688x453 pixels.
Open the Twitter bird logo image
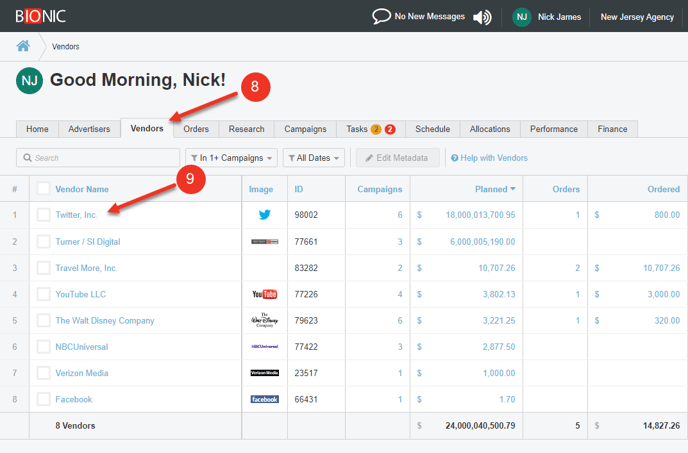[x=265, y=215]
